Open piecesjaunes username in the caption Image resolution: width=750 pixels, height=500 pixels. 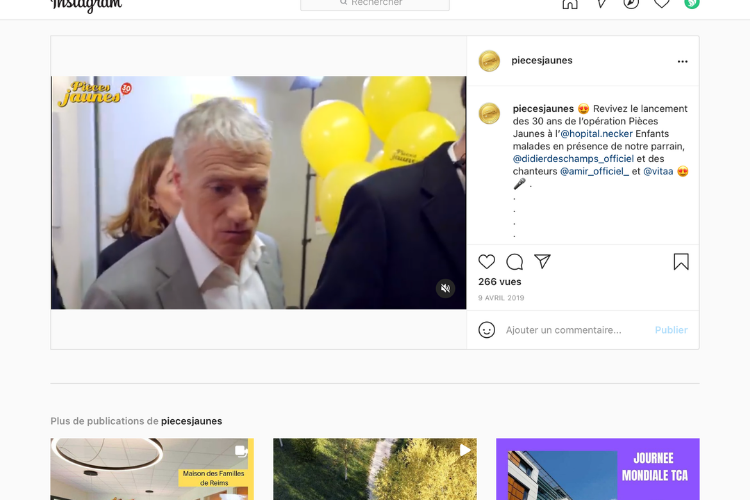543,109
